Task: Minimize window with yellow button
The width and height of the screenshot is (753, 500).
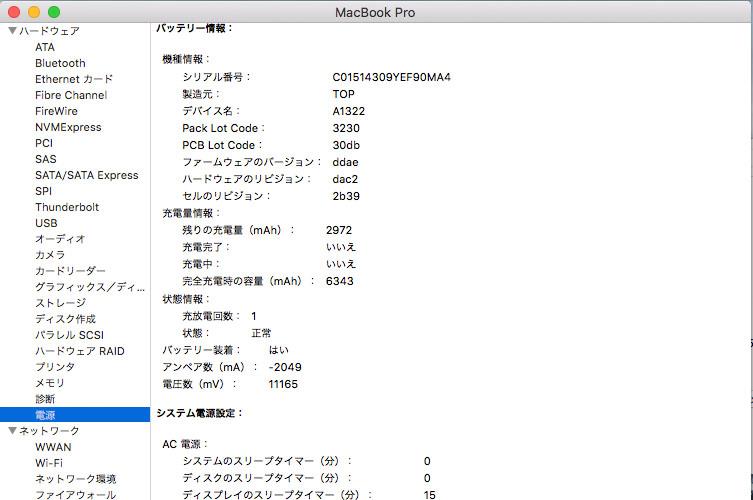Action: pos(34,12)
